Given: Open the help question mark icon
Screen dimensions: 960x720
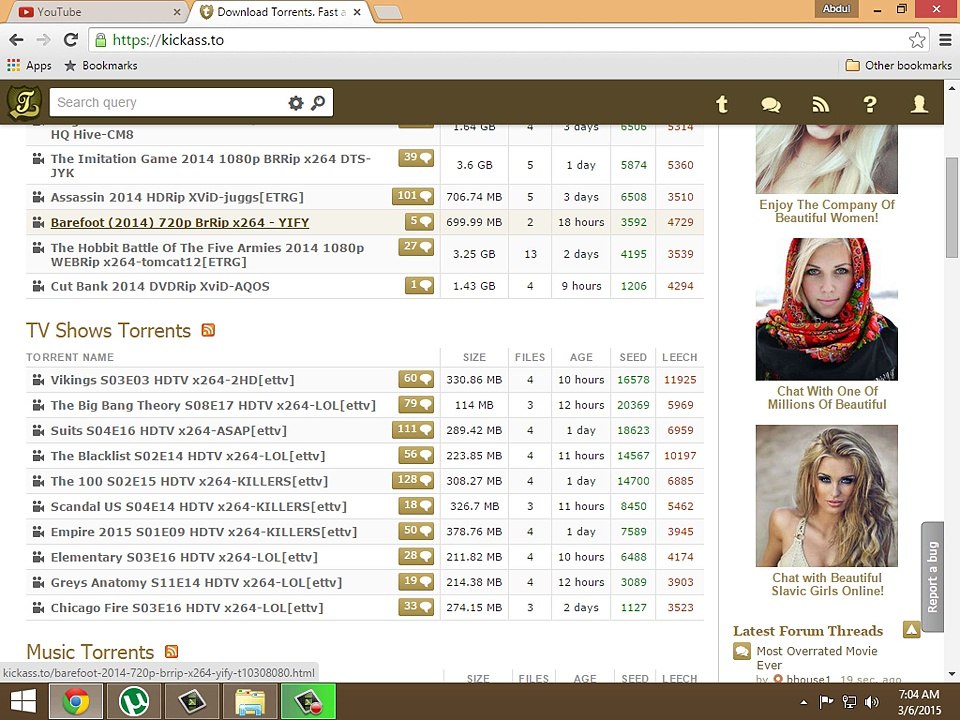Looking at the screenshot, I should pyautogui.click(x=870, y=105).
